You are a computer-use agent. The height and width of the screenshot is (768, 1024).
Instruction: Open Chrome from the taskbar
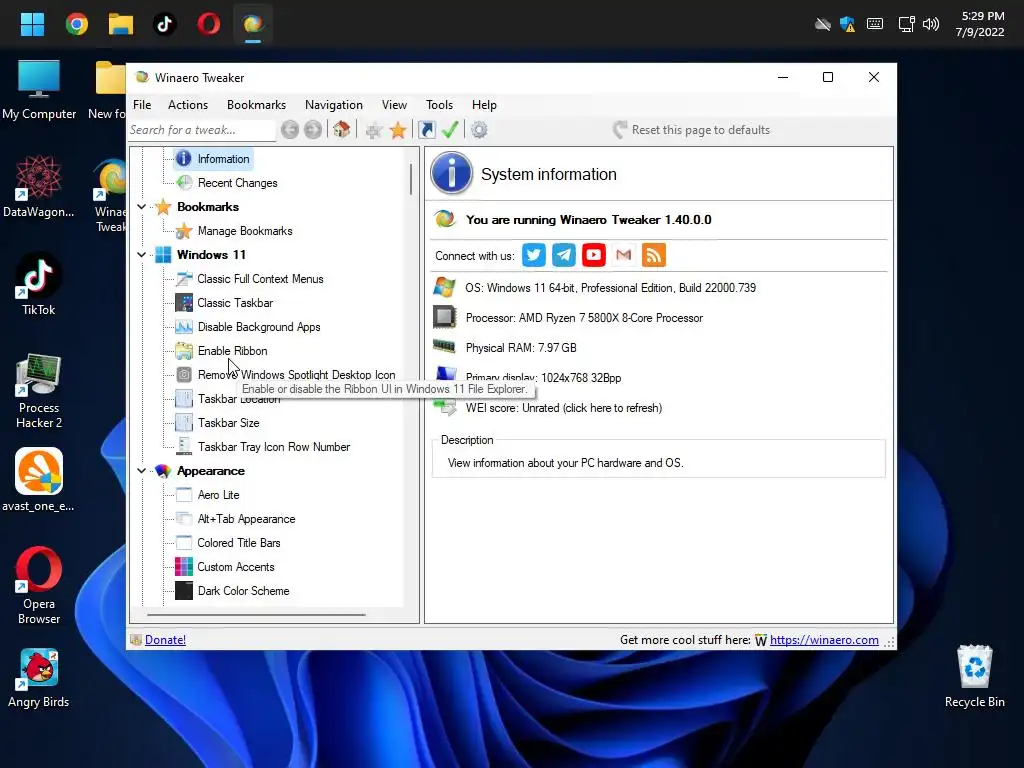point(77,25)
